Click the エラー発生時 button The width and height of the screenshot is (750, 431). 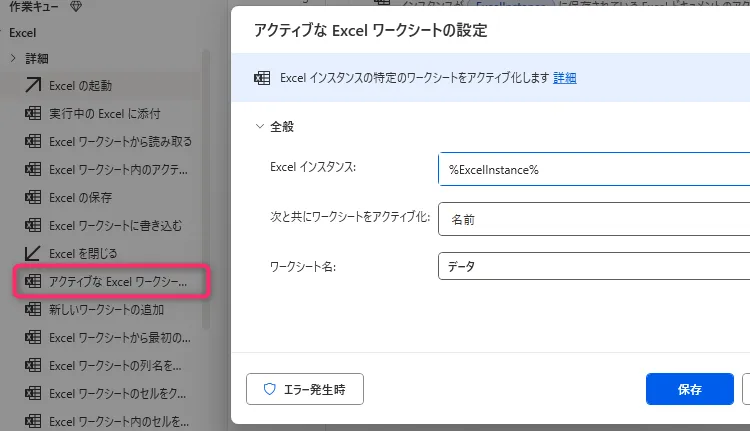pos(305,390)
